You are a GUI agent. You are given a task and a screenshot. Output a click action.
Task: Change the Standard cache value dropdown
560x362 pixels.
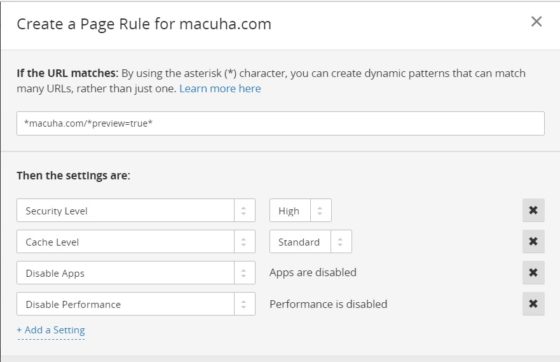(310, 242)
